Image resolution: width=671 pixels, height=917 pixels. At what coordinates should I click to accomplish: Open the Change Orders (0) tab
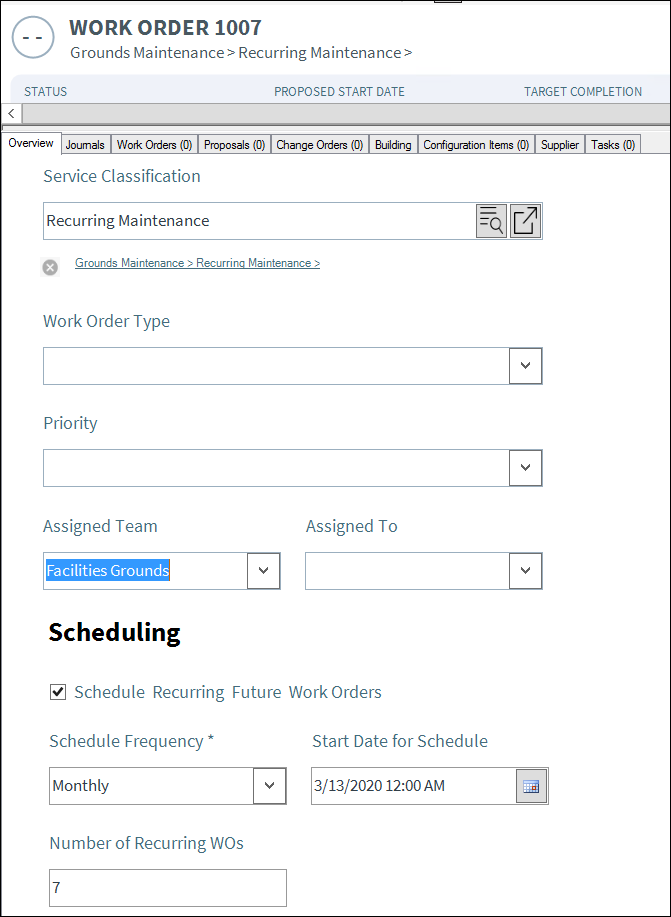click(x=319, y=145)
